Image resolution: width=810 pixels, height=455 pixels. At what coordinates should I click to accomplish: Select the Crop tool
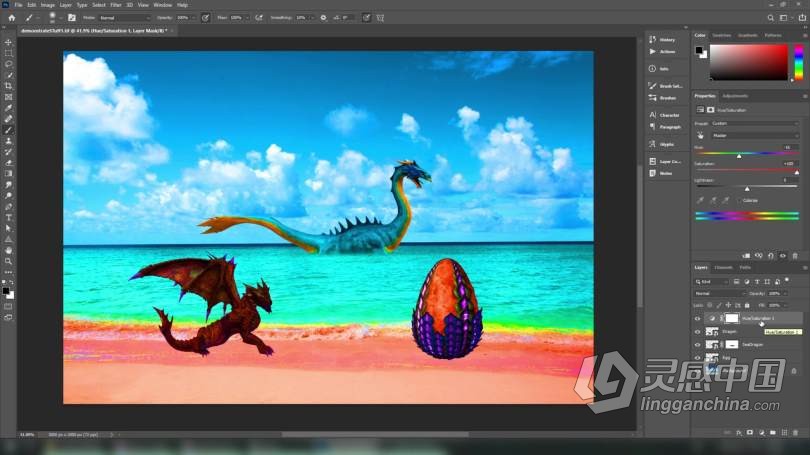click(8, 86)
